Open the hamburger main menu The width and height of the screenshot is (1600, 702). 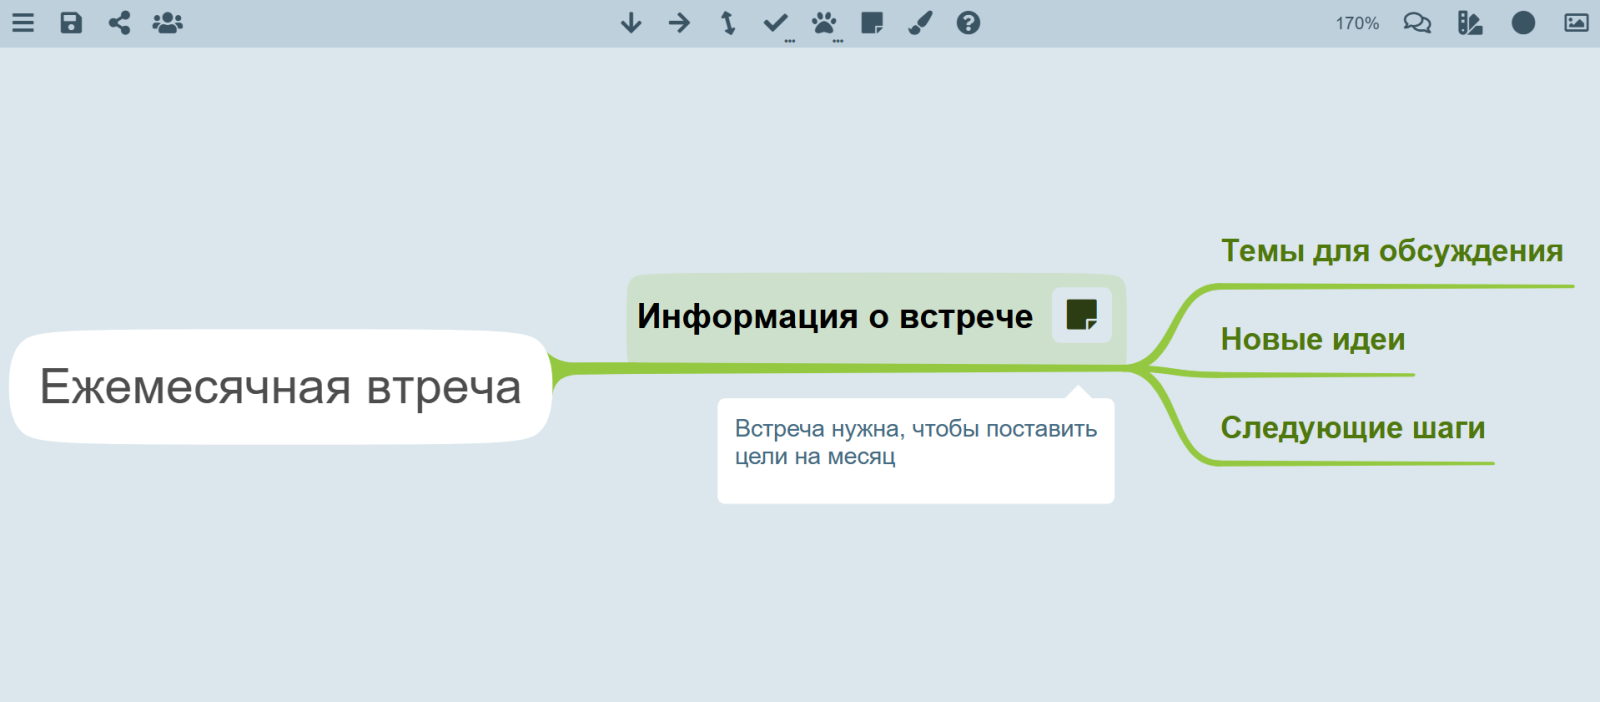[x=23, y=23]
